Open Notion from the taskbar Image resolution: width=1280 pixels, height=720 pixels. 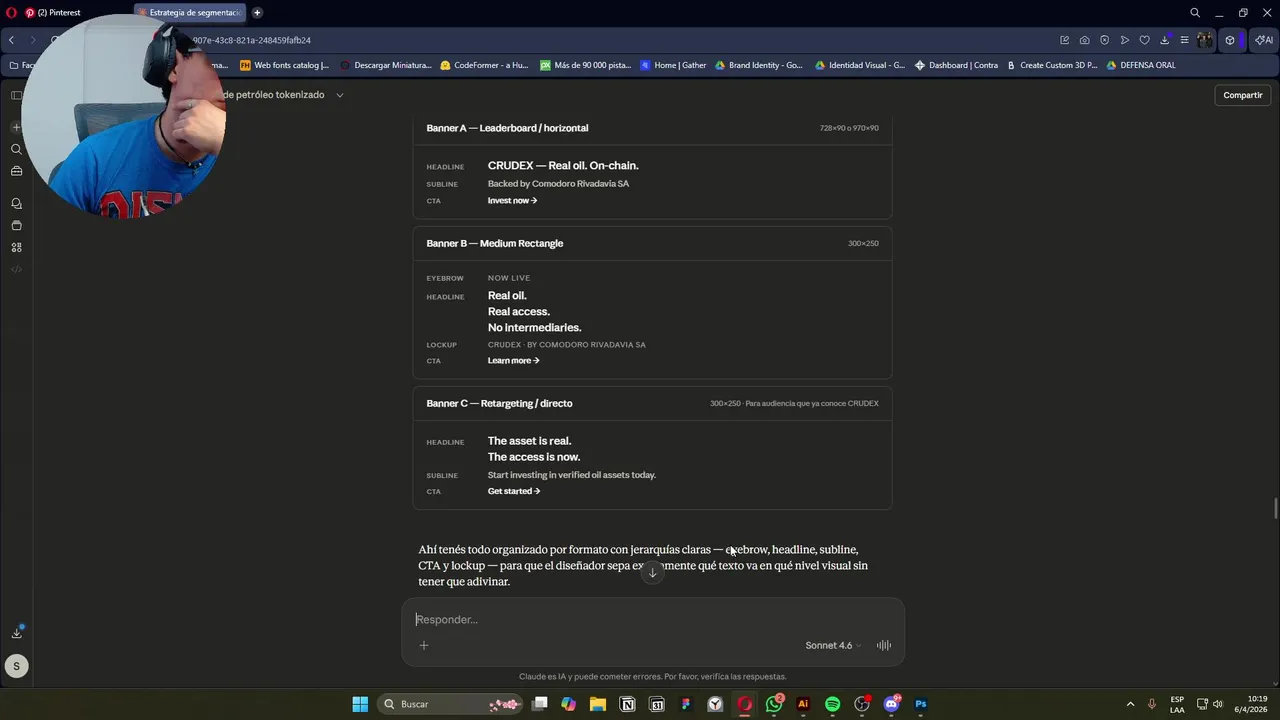pos(628,704)
